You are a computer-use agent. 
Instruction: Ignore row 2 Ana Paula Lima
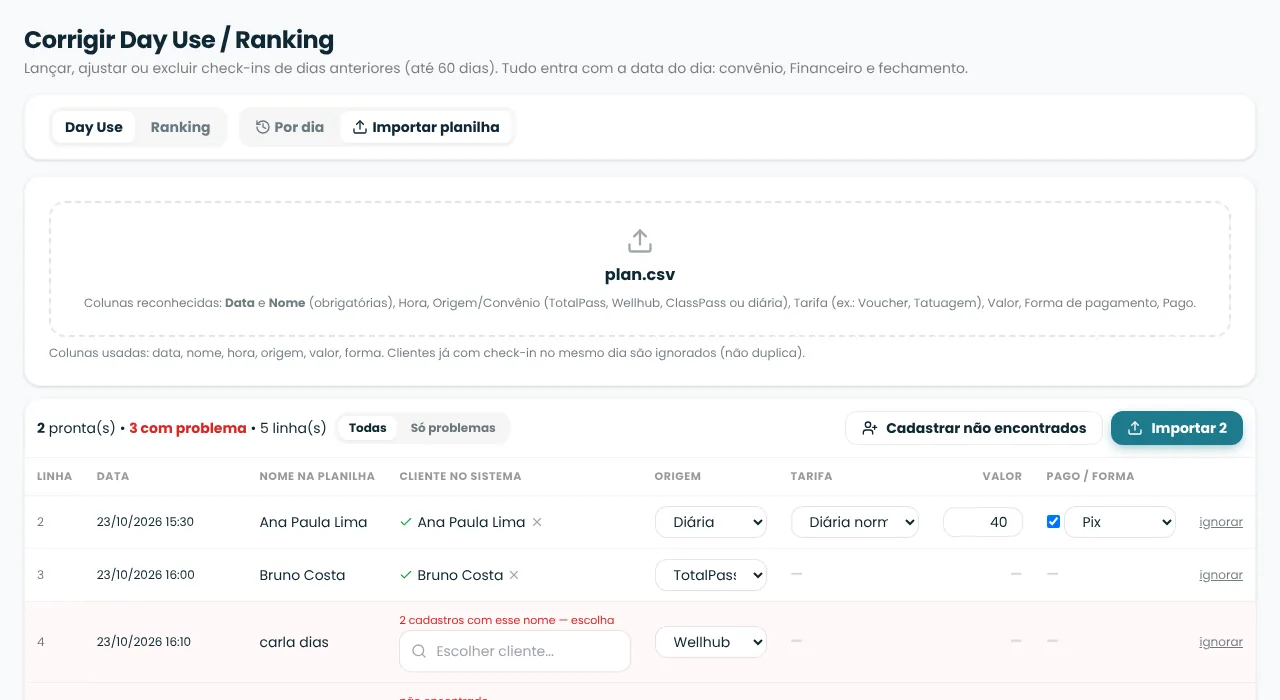pos(1221,522)
